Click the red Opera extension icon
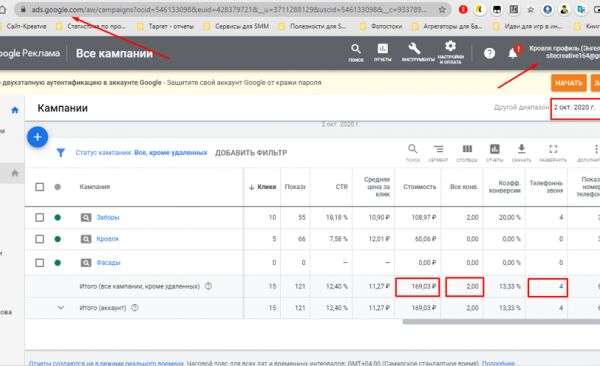 463,10
